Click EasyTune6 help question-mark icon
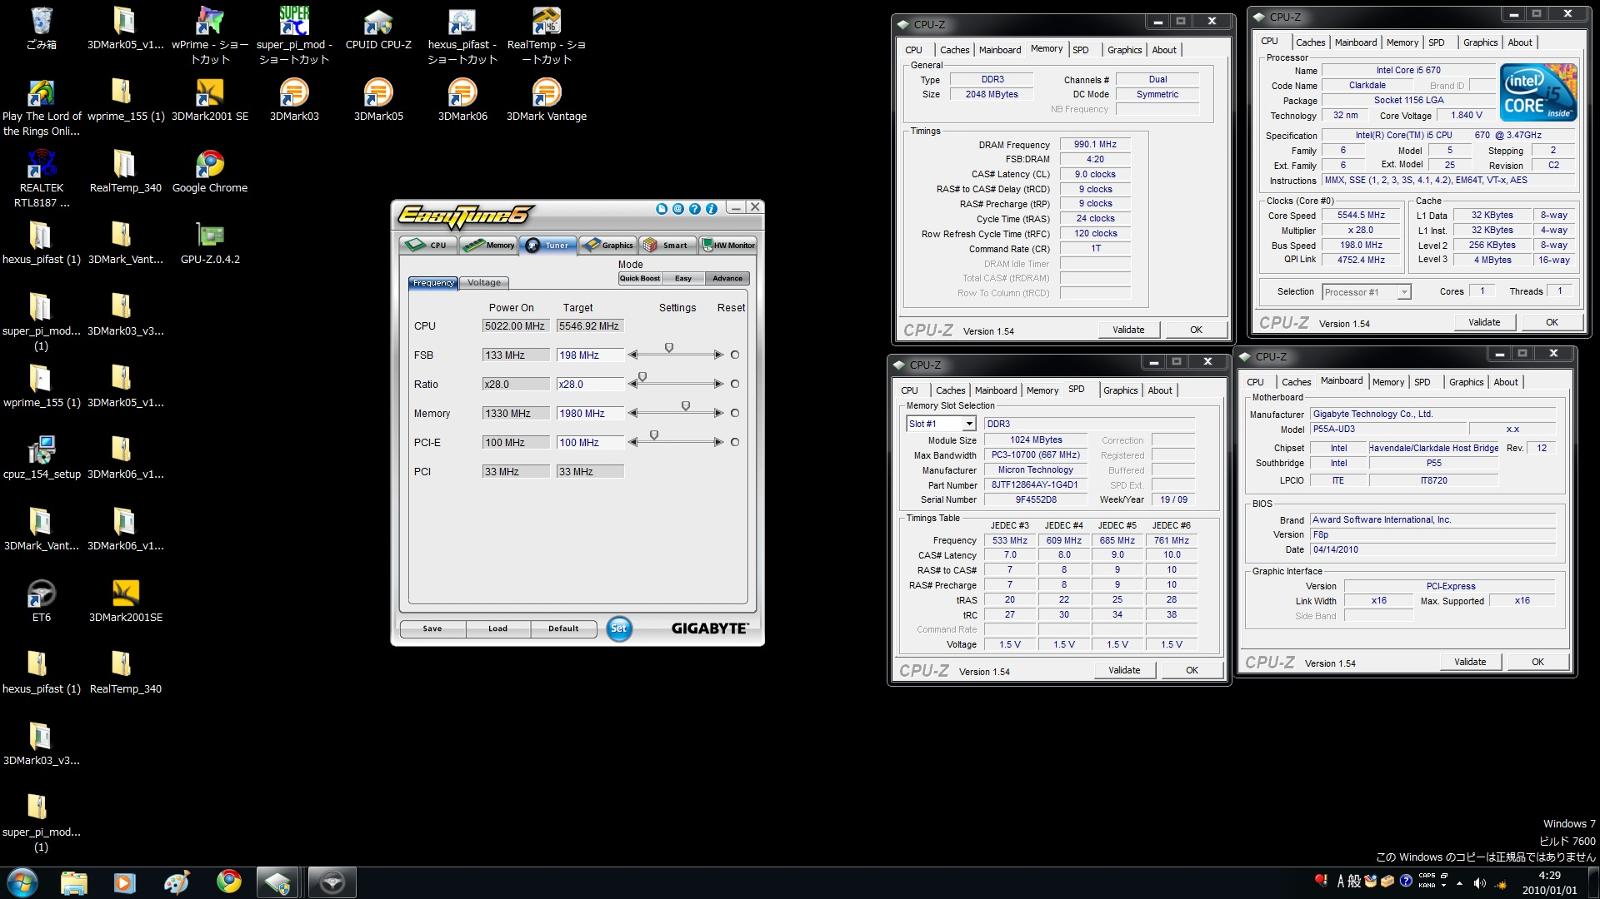 point(695,209)
